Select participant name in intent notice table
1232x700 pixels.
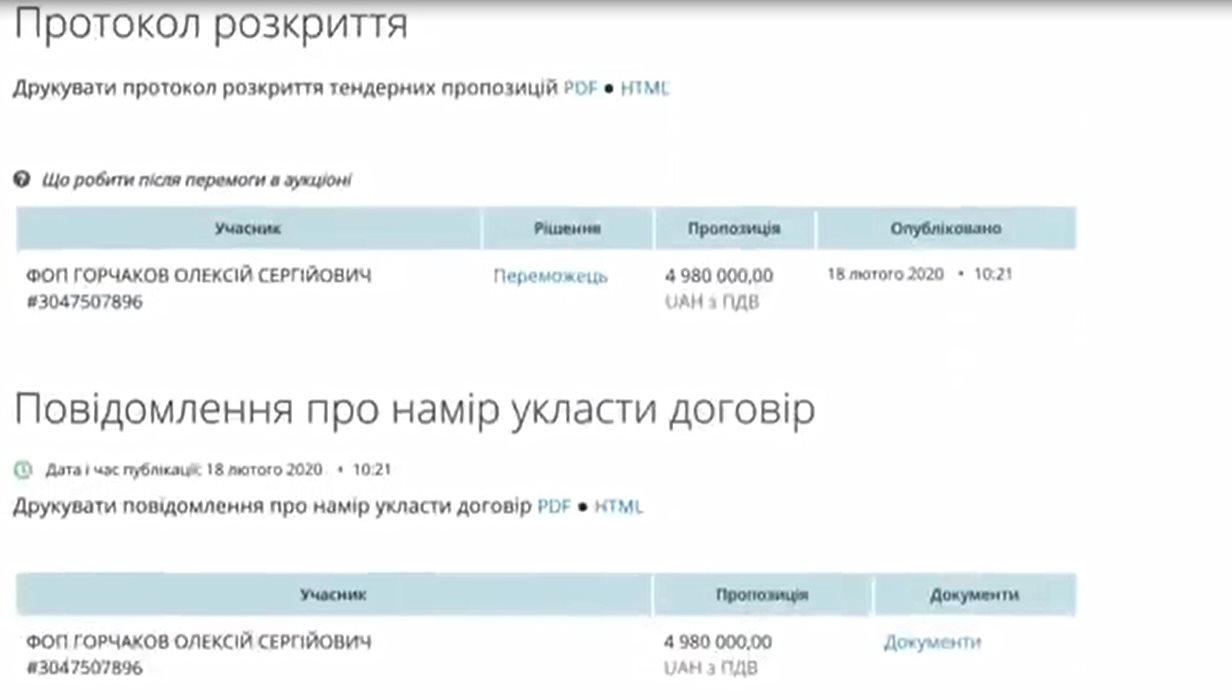(x=198, y=642)
